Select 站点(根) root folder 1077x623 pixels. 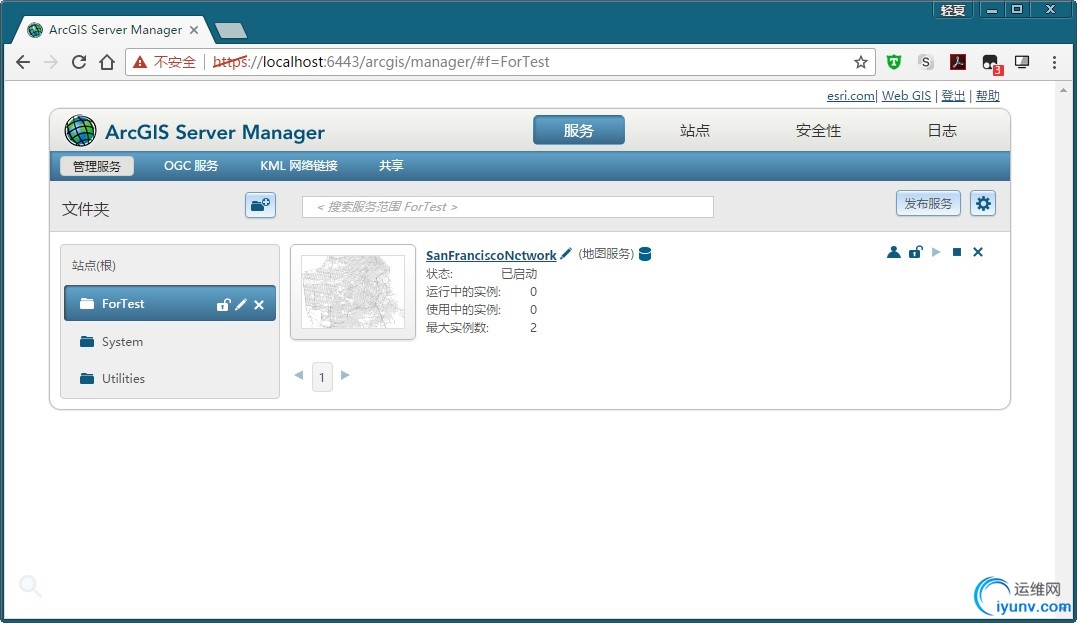pyautogui.click(x=94, y=265)
